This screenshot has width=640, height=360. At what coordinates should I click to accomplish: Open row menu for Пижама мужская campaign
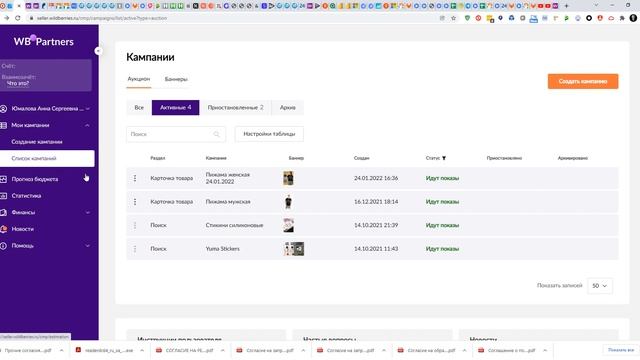click(135, 202)
